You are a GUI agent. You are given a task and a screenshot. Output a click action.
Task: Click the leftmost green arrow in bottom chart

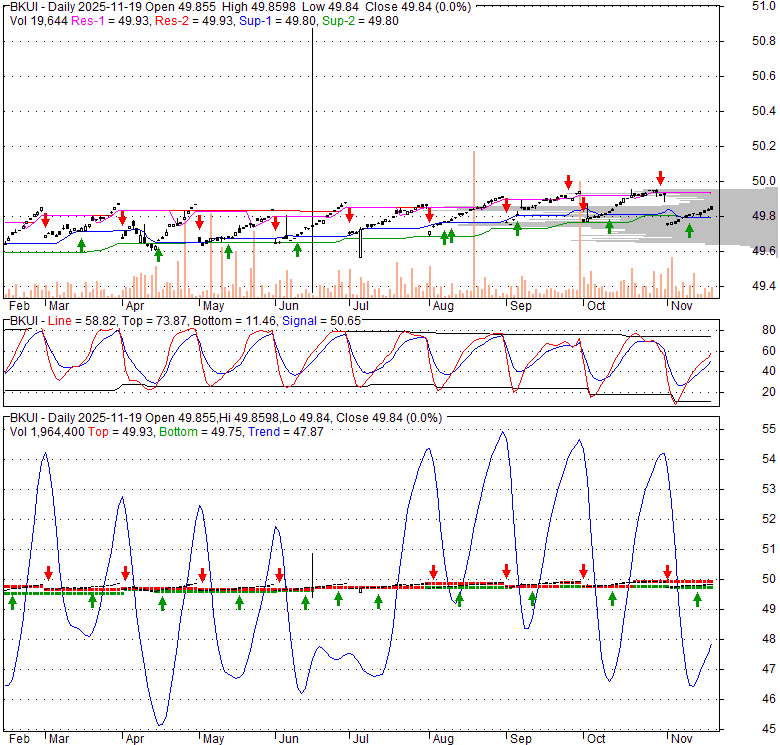tap(12, 601)
